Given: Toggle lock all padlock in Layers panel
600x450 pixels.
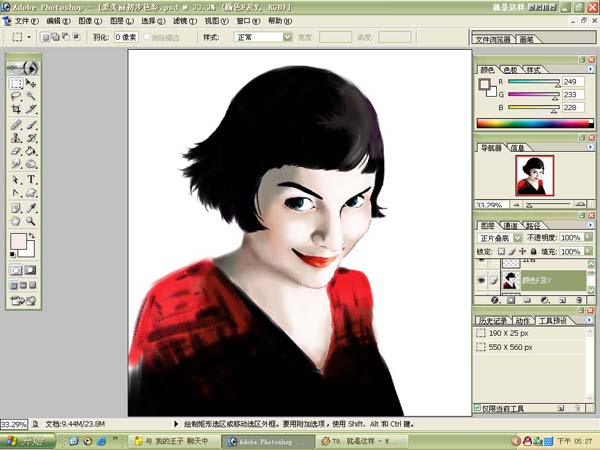Looking at the screenshot, I should 533,251.
